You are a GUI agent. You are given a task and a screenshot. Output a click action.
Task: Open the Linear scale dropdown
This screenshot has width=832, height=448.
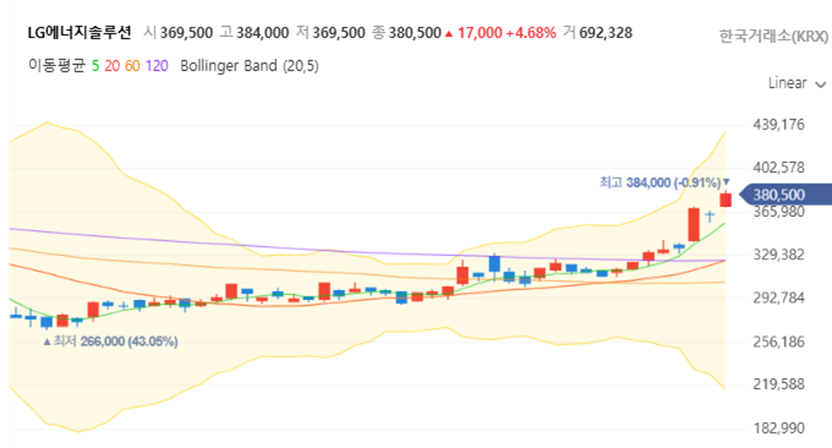point(796,83)
